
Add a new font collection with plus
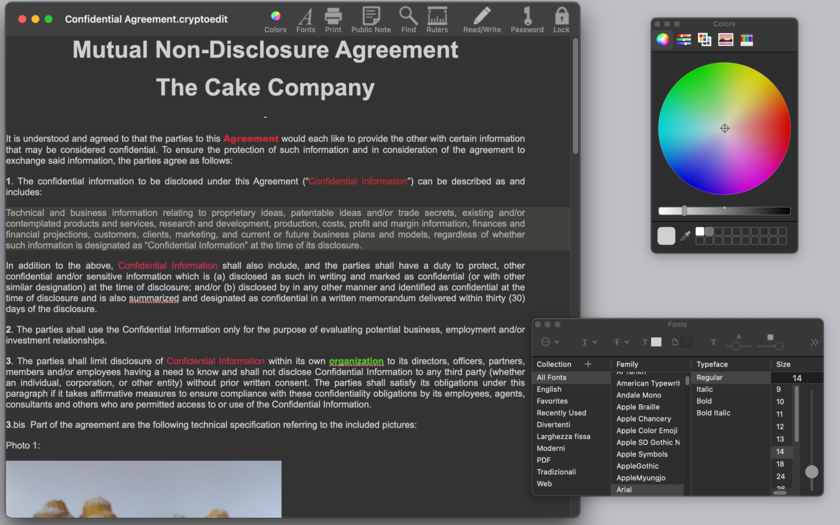click(588, 364)
